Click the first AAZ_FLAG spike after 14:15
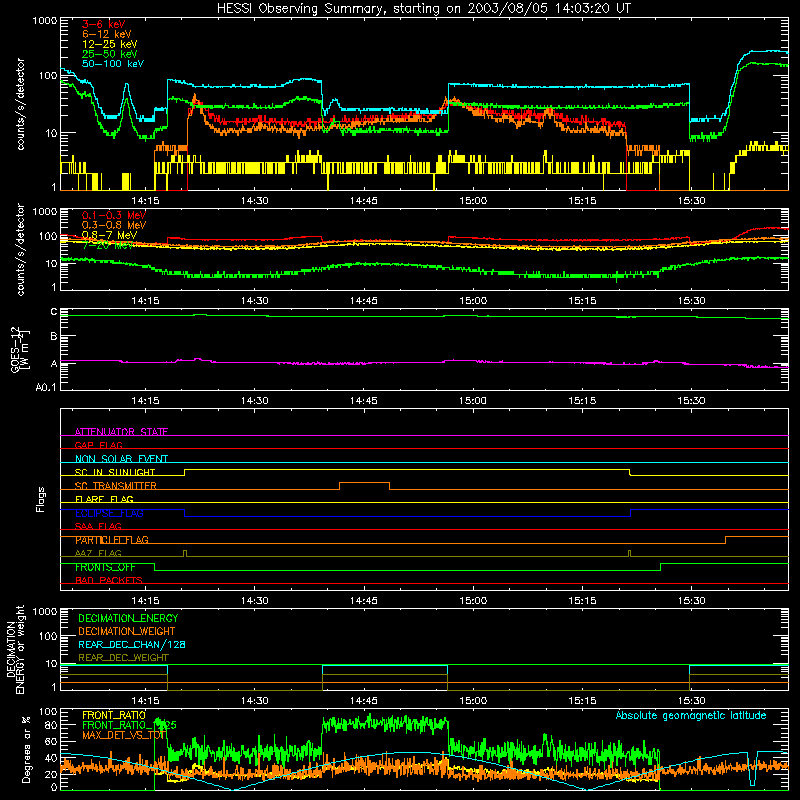This screenshot has width=800, height=800. [185, 553]
